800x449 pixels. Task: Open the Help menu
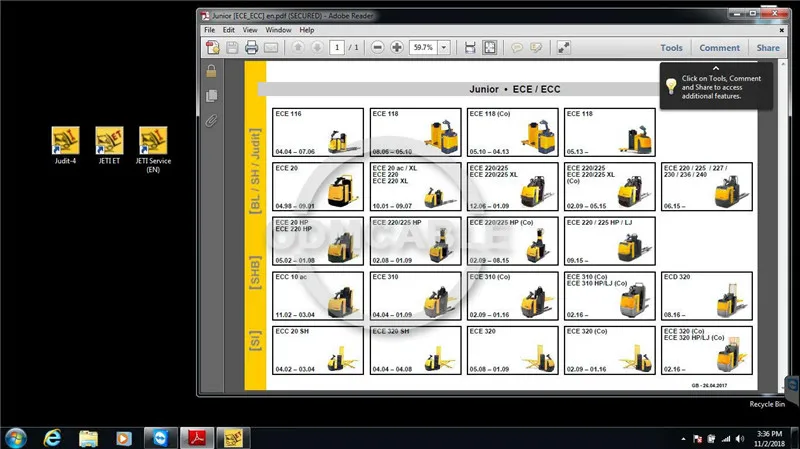click(307, 30)
